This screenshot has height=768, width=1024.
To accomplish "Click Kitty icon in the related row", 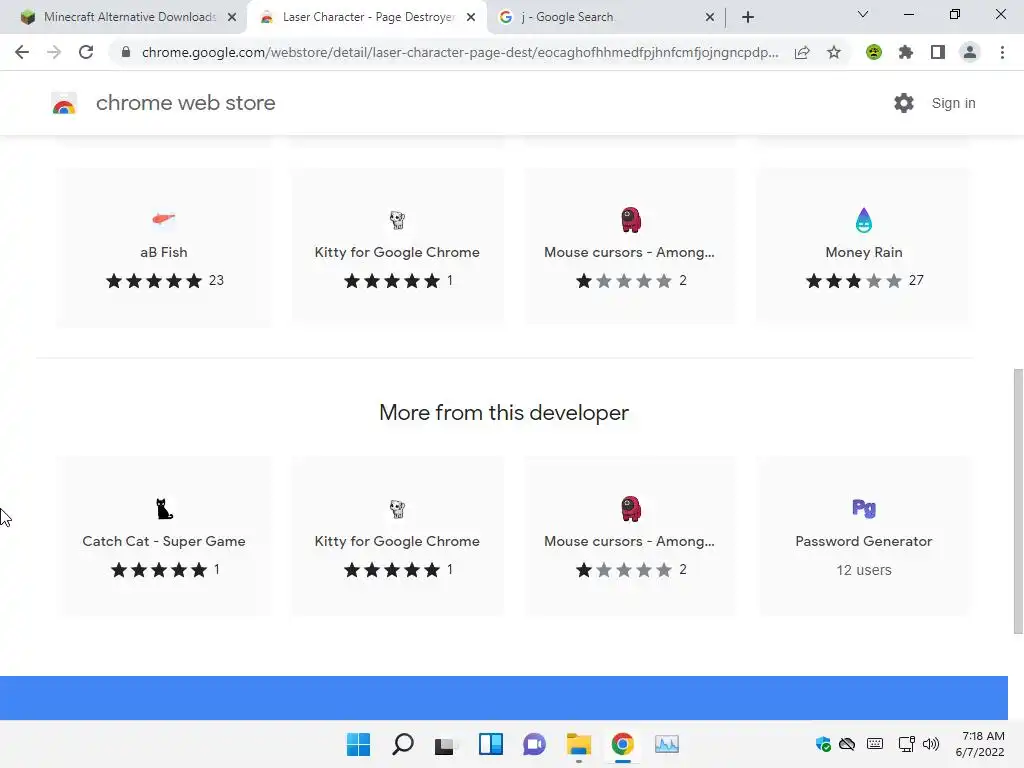I will tap(397, 219).
